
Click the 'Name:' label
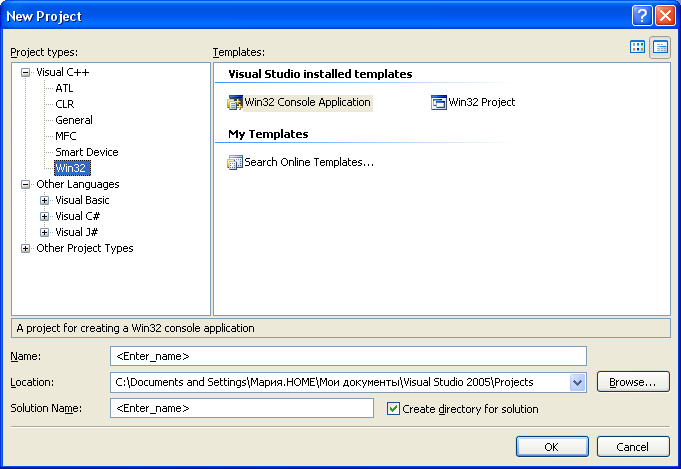click(x=26, y=357)
